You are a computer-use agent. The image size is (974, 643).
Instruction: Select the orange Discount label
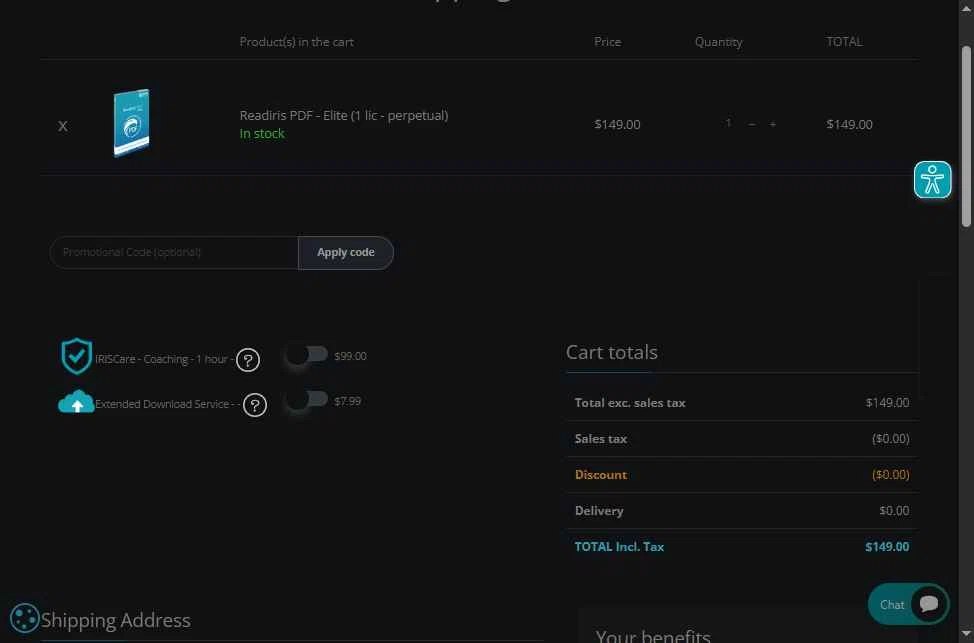pyautogui.click(x=601, y=475)
